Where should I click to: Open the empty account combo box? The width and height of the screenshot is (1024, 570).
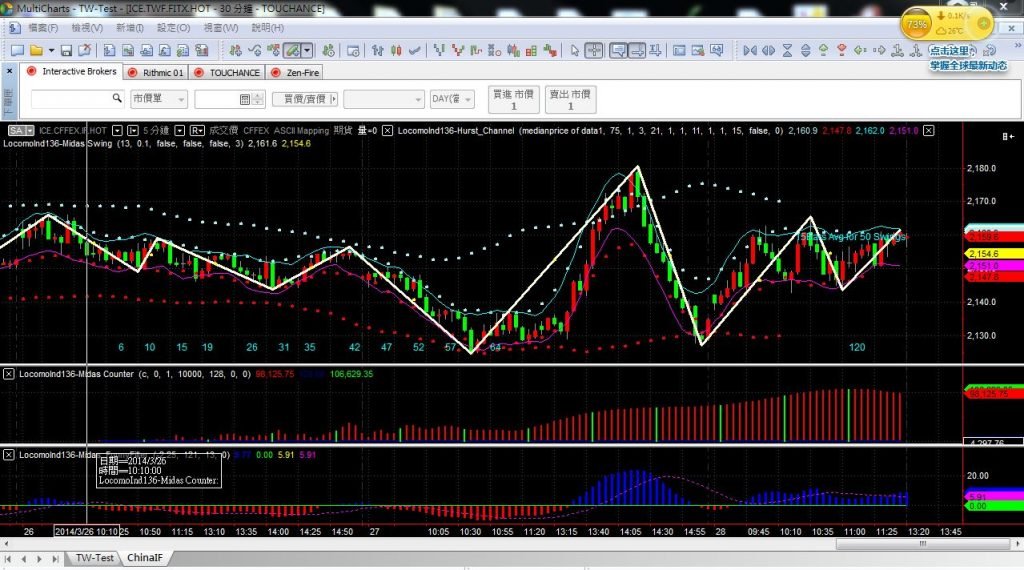[384, 99]
